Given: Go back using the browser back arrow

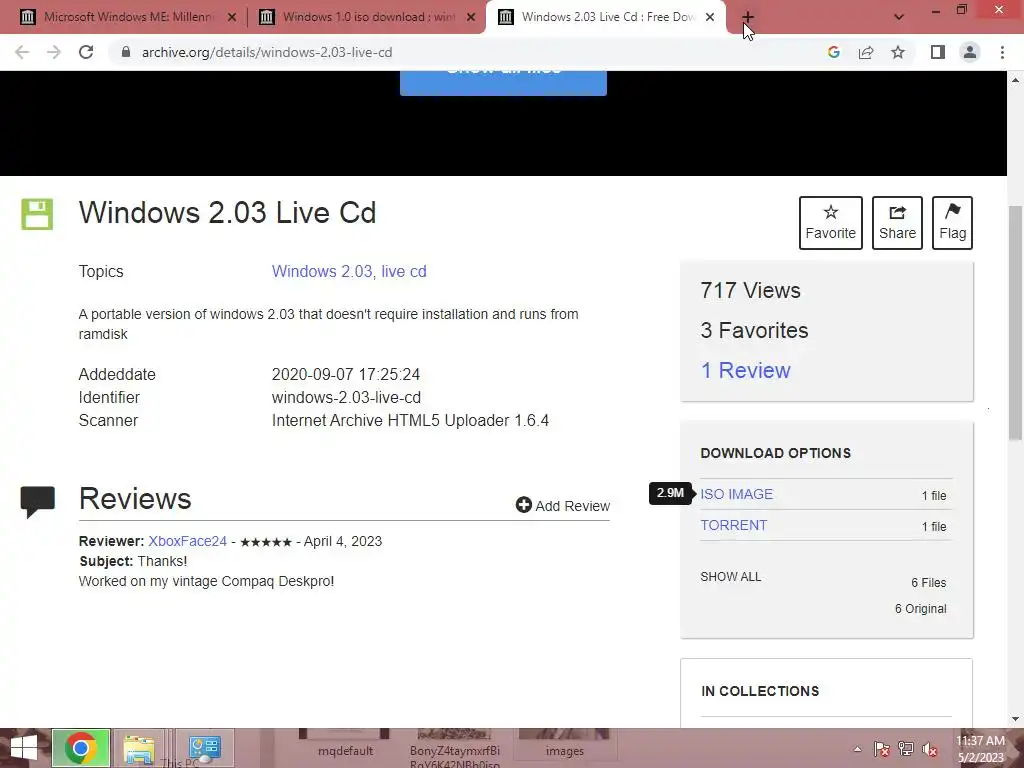Looking at the screenshot, I should (x=22, y=52).
